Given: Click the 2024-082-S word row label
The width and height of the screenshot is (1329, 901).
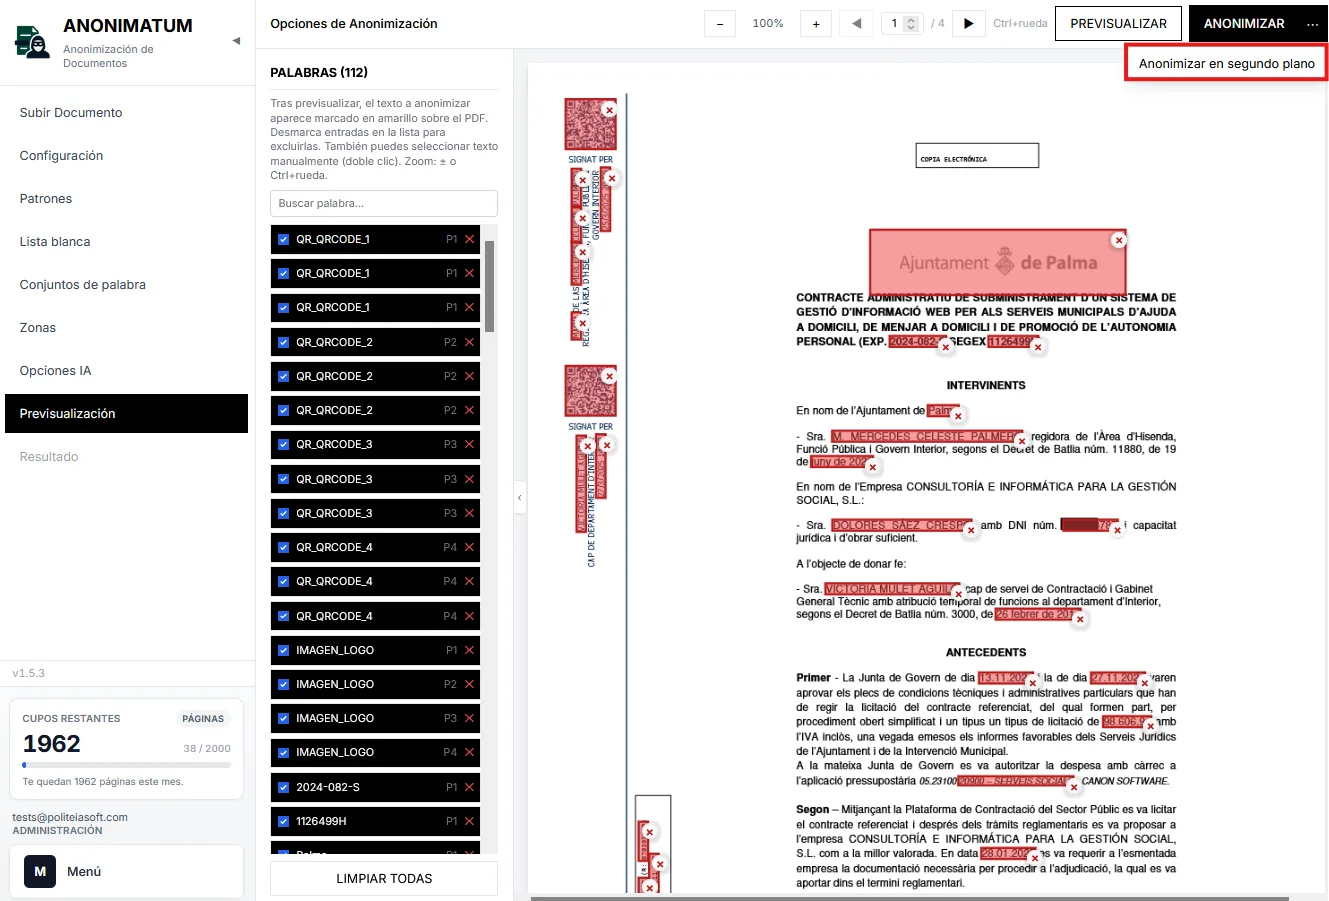Looking at the screenshot, I should click(x=328, y=787).
